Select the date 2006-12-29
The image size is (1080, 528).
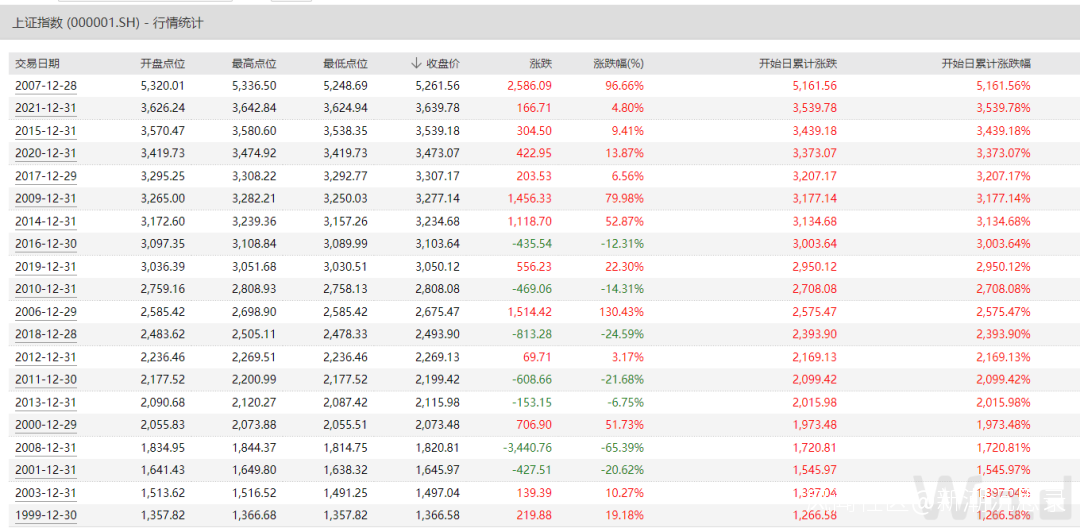[45, 312]
